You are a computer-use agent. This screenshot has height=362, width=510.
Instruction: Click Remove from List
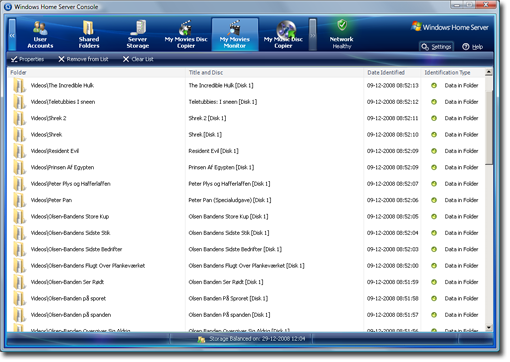click(83, 59)
